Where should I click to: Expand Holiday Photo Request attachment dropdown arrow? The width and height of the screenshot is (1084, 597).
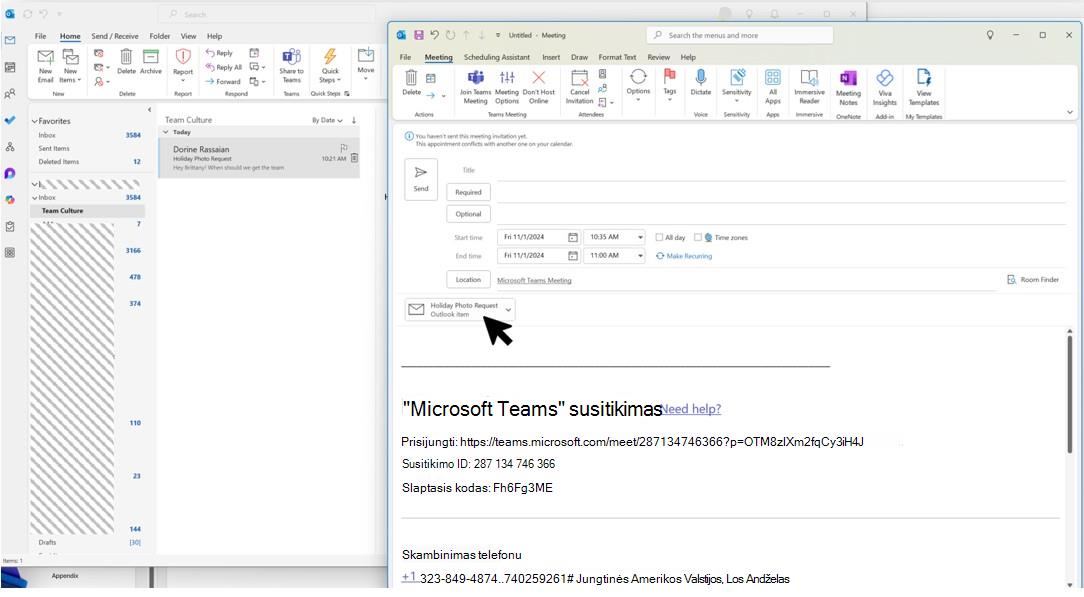pos(508,310)
